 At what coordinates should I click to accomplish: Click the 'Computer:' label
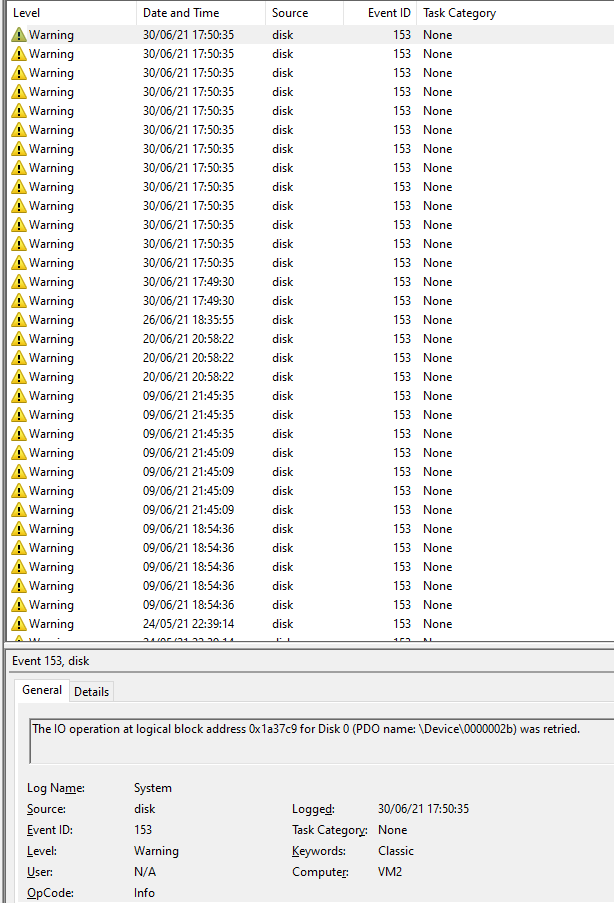pyautogui.click(x=320, y=872)
